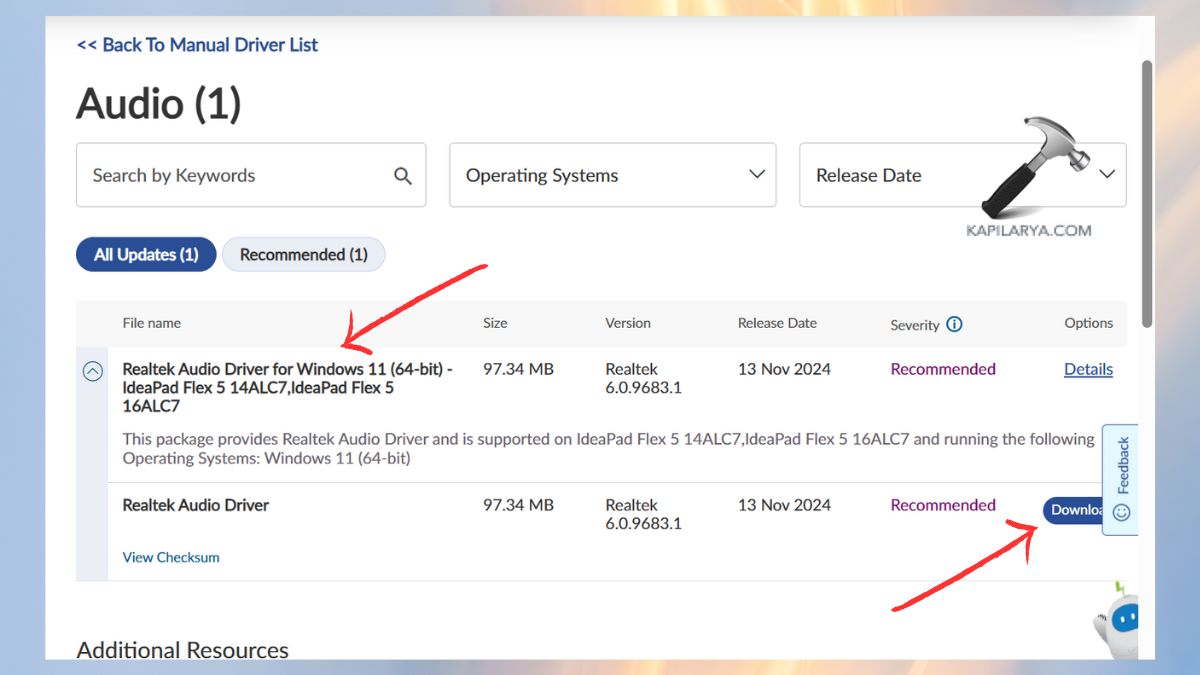The image size is (1200, 675).
Task: Collapse the Realtek driver row with circled chevron
Action: point(92,372)
